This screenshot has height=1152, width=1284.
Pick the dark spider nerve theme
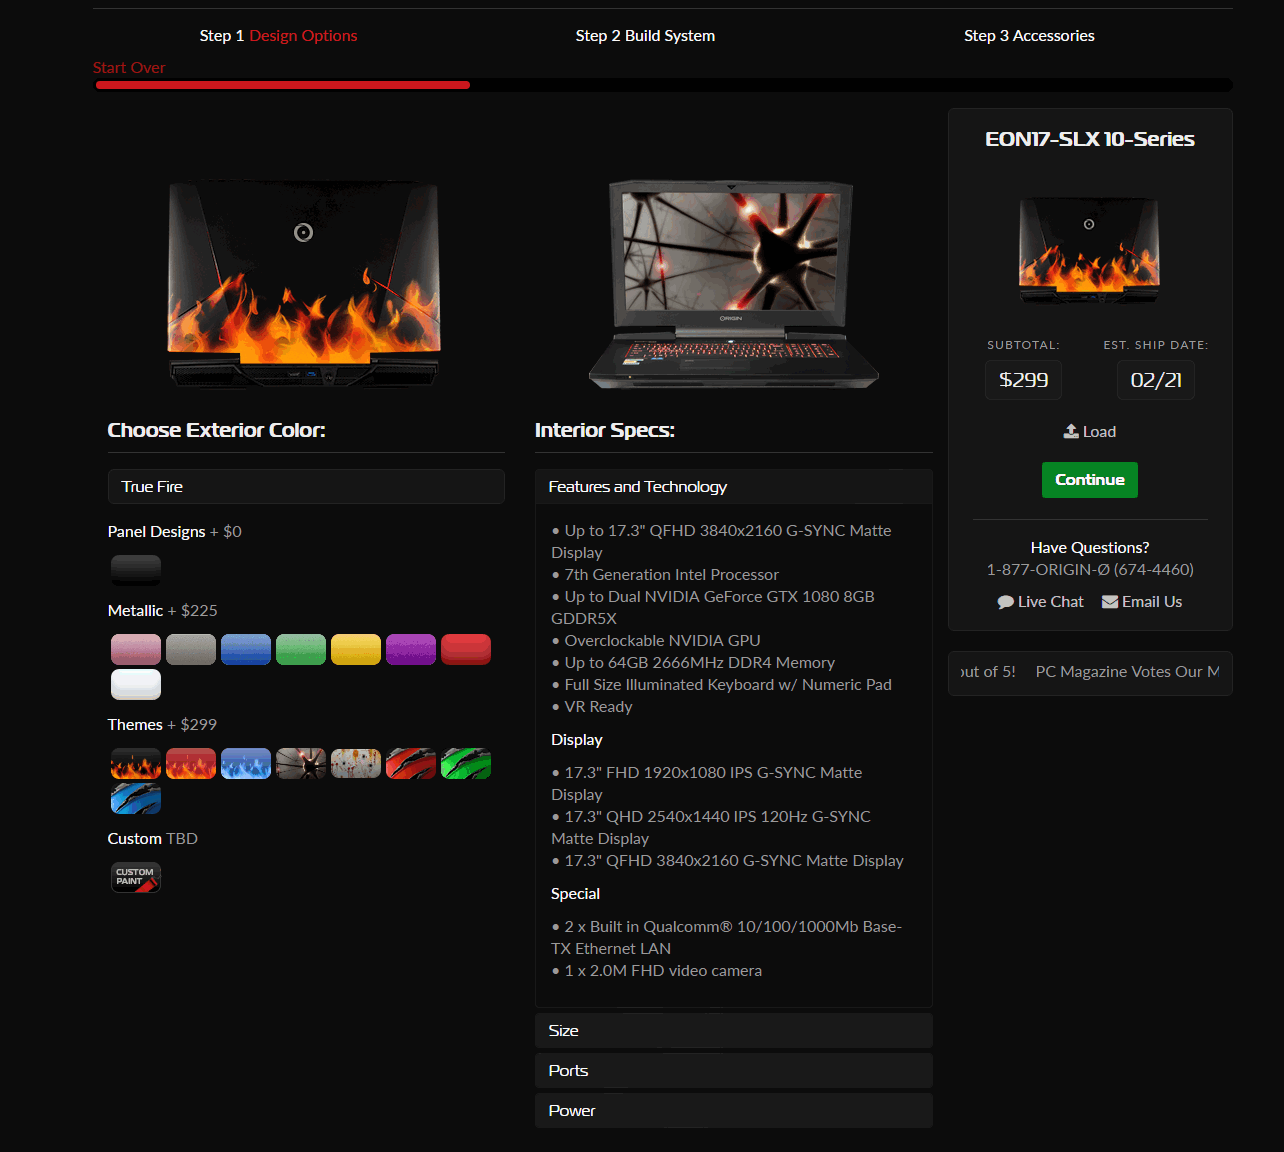301,764
